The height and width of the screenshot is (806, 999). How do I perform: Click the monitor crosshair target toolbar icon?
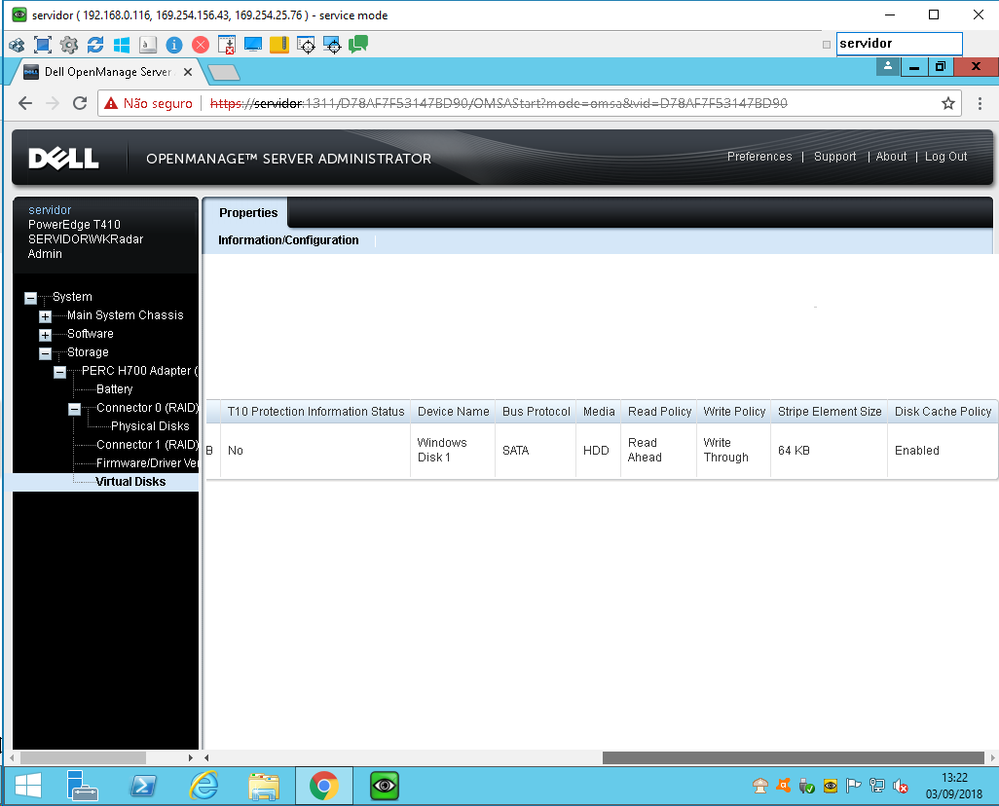click(332, 45)
